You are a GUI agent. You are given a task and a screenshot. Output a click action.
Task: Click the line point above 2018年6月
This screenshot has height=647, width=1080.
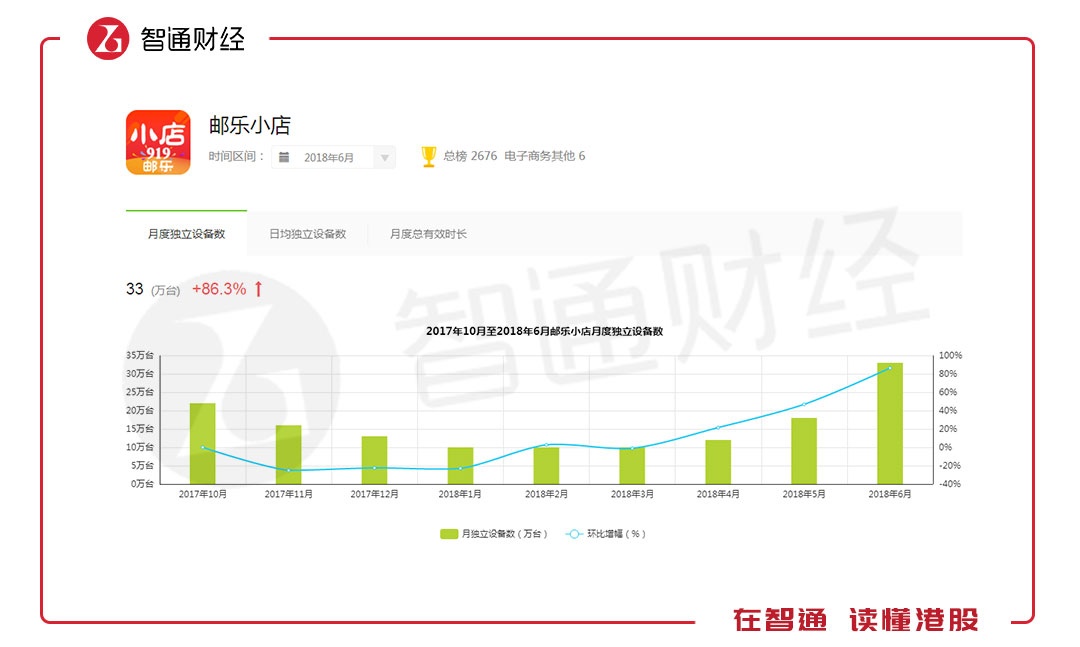tap(890, 368)
